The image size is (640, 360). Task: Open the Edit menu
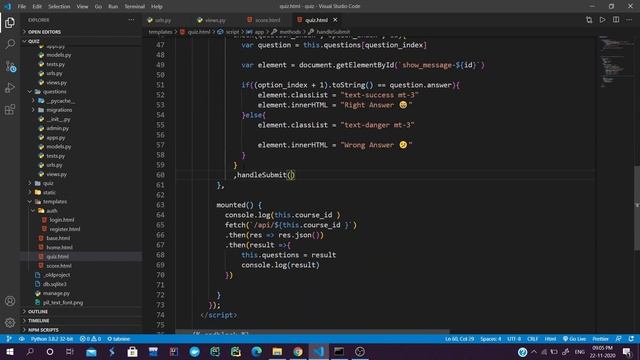point(37,7)
